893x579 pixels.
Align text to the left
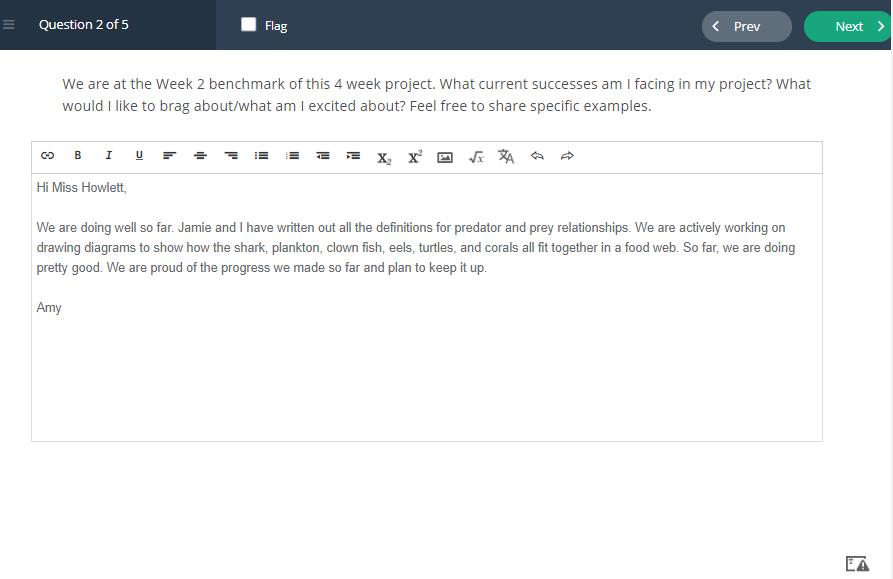tap(170, 155)
